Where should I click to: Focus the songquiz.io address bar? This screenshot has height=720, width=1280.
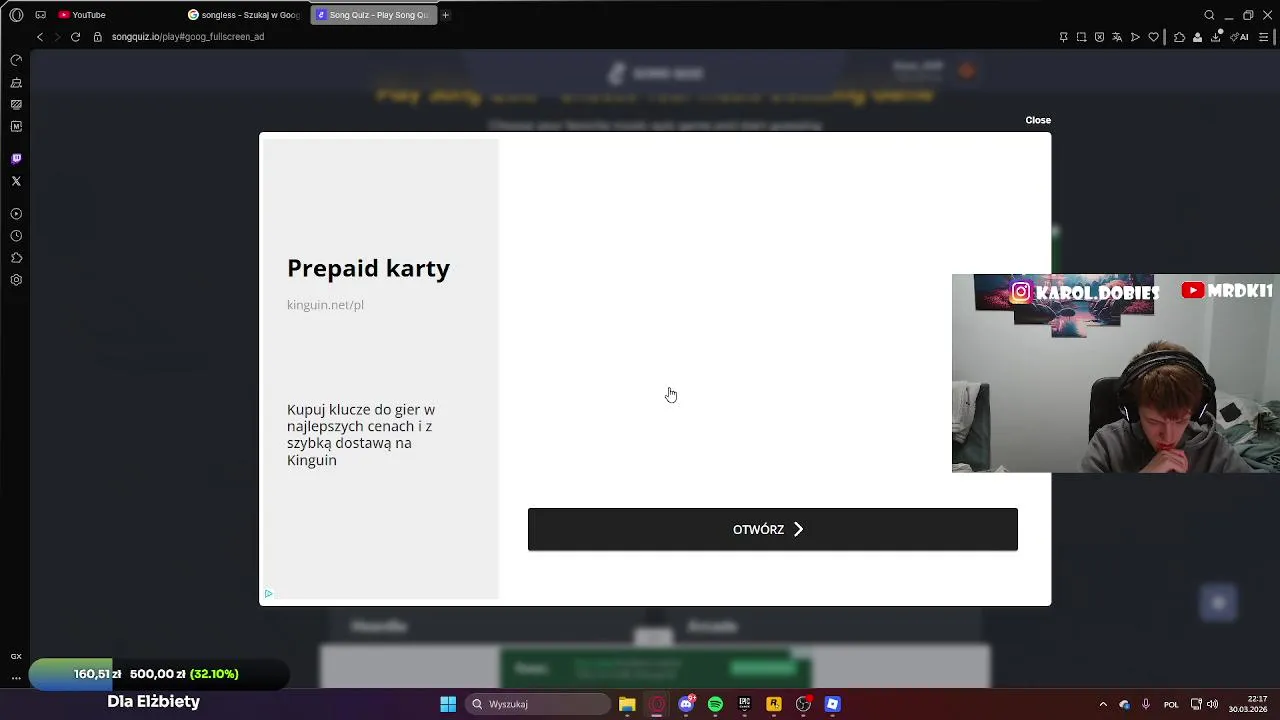pos(188,37)
